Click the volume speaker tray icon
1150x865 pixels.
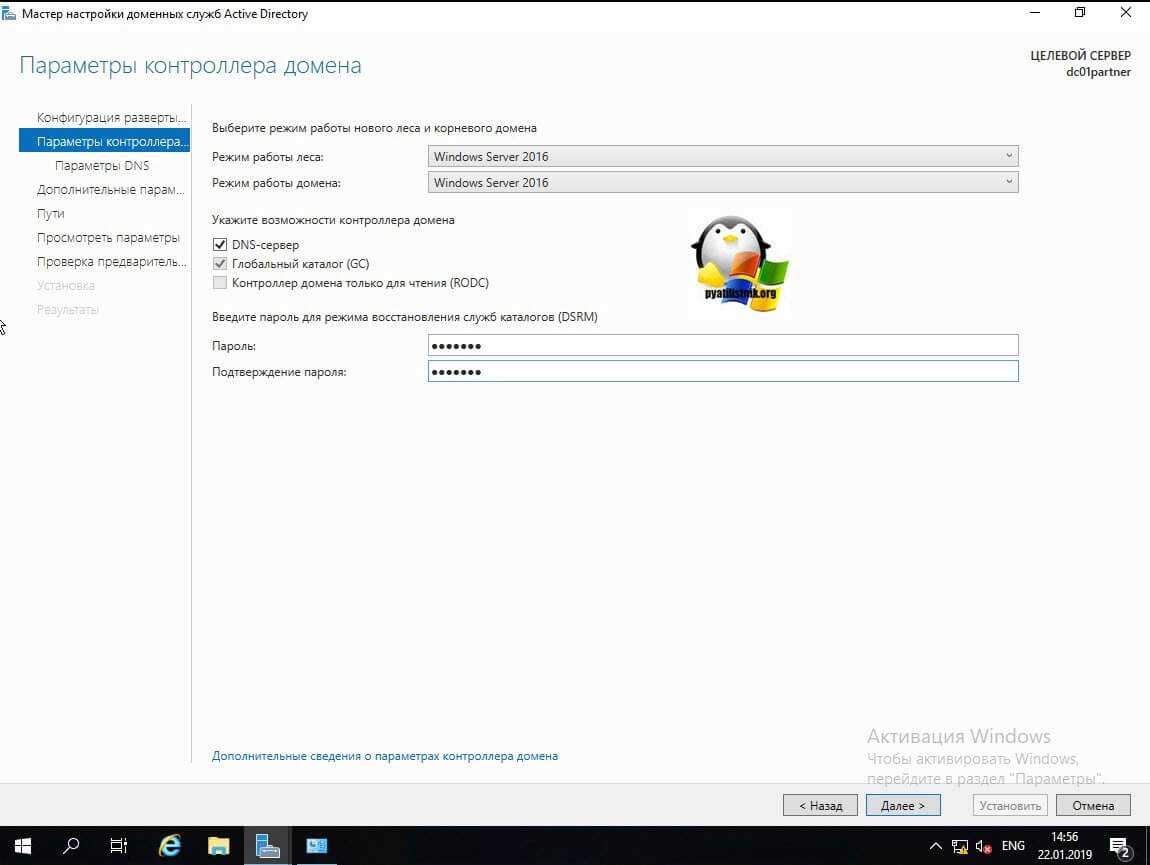coord(984,846)
